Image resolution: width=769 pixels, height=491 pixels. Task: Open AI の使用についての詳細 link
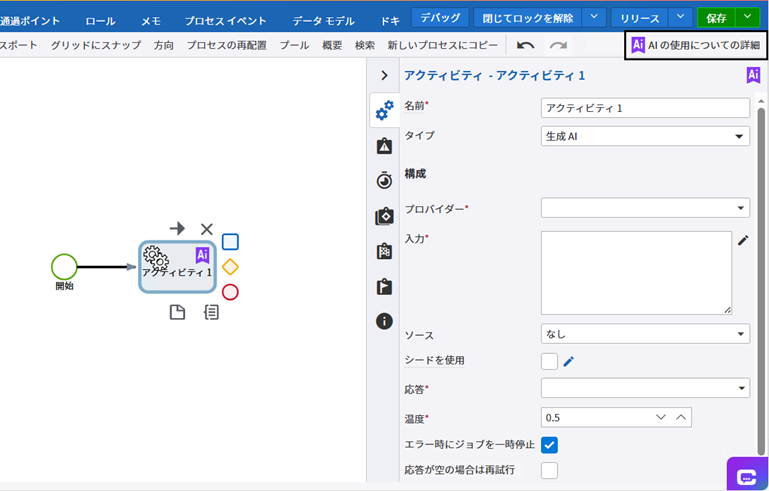click(x=695, y=45)
